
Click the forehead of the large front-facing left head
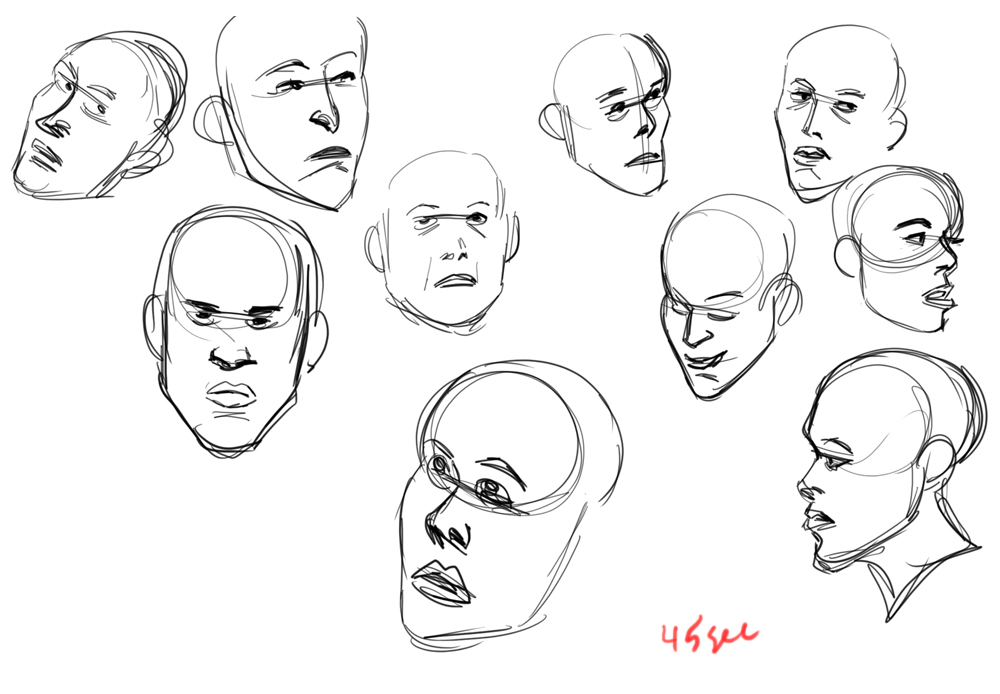tap(232, 265)
